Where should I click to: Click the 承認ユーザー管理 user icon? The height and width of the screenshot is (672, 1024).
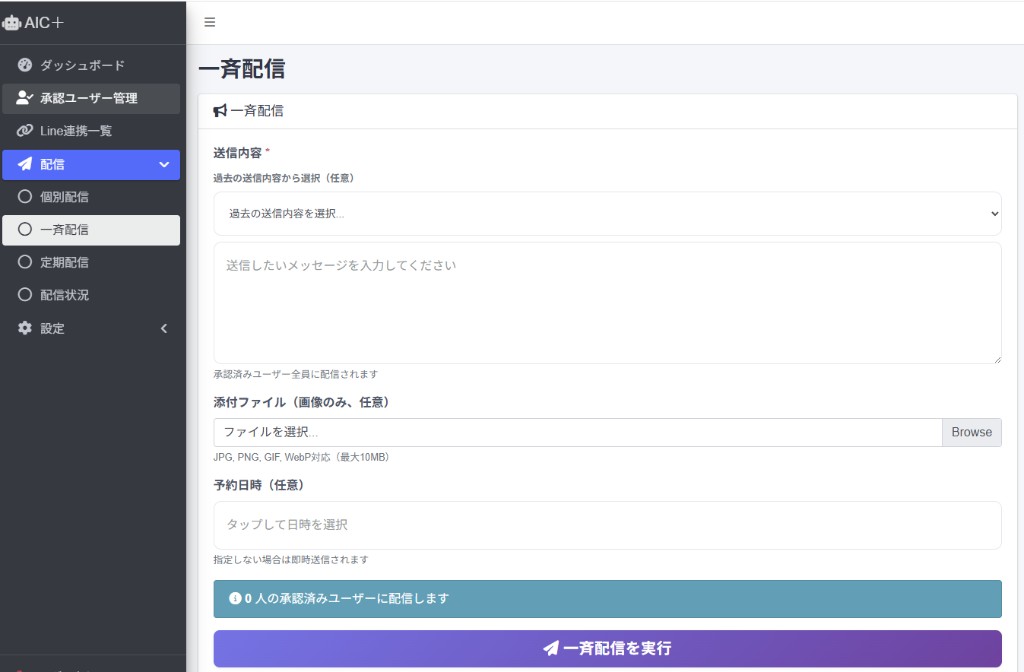coord(23,97)
